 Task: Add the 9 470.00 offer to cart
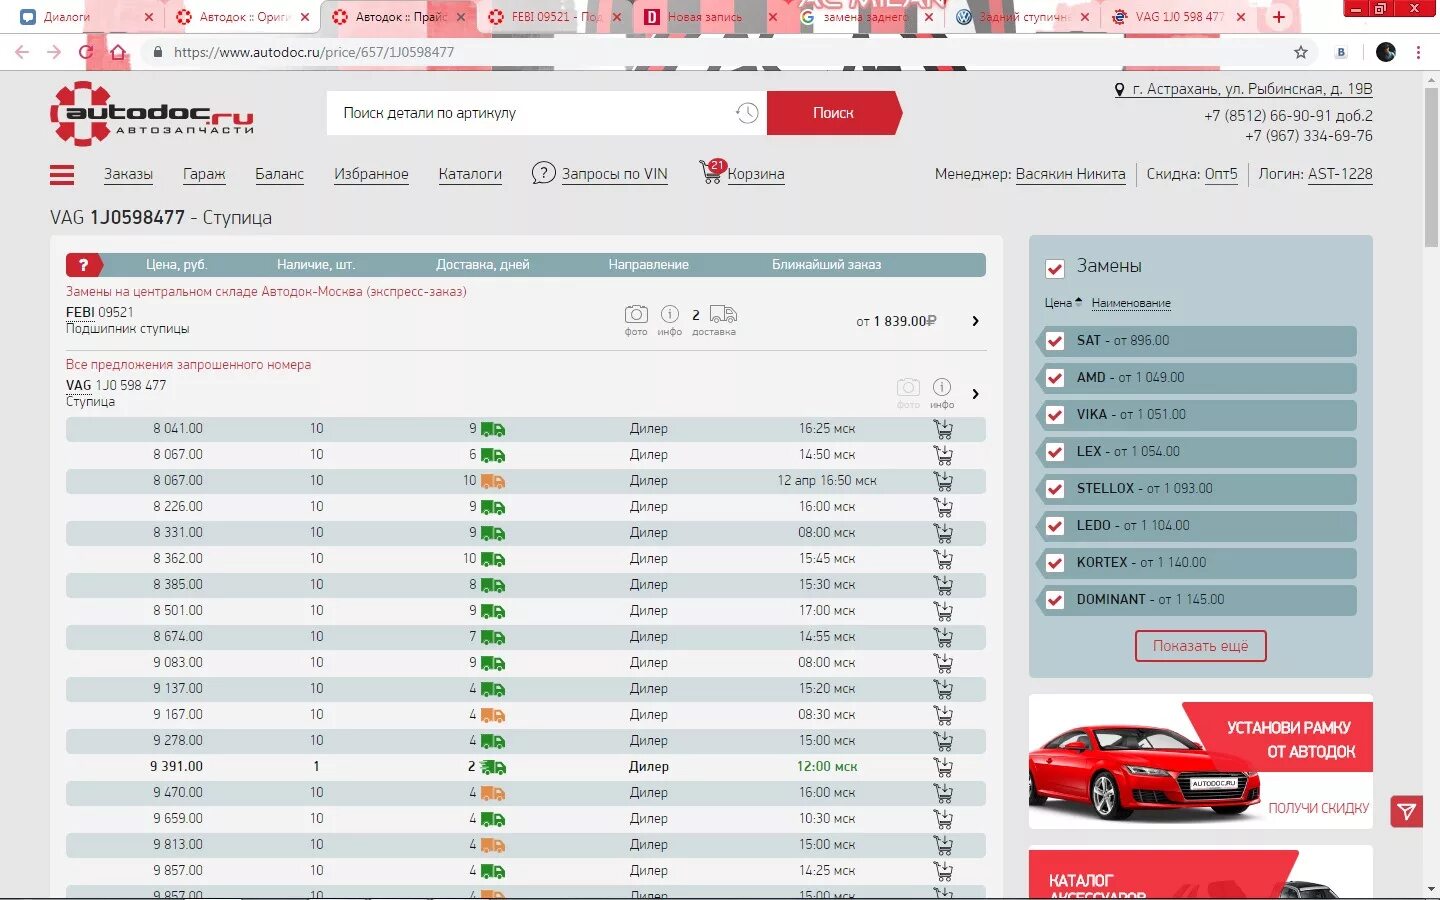pyautogui.click(x=943, y=793)
